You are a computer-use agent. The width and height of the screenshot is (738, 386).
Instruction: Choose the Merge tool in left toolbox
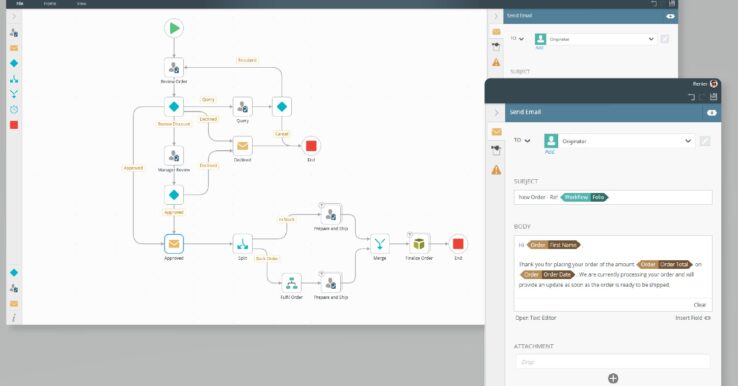(14, 94)
